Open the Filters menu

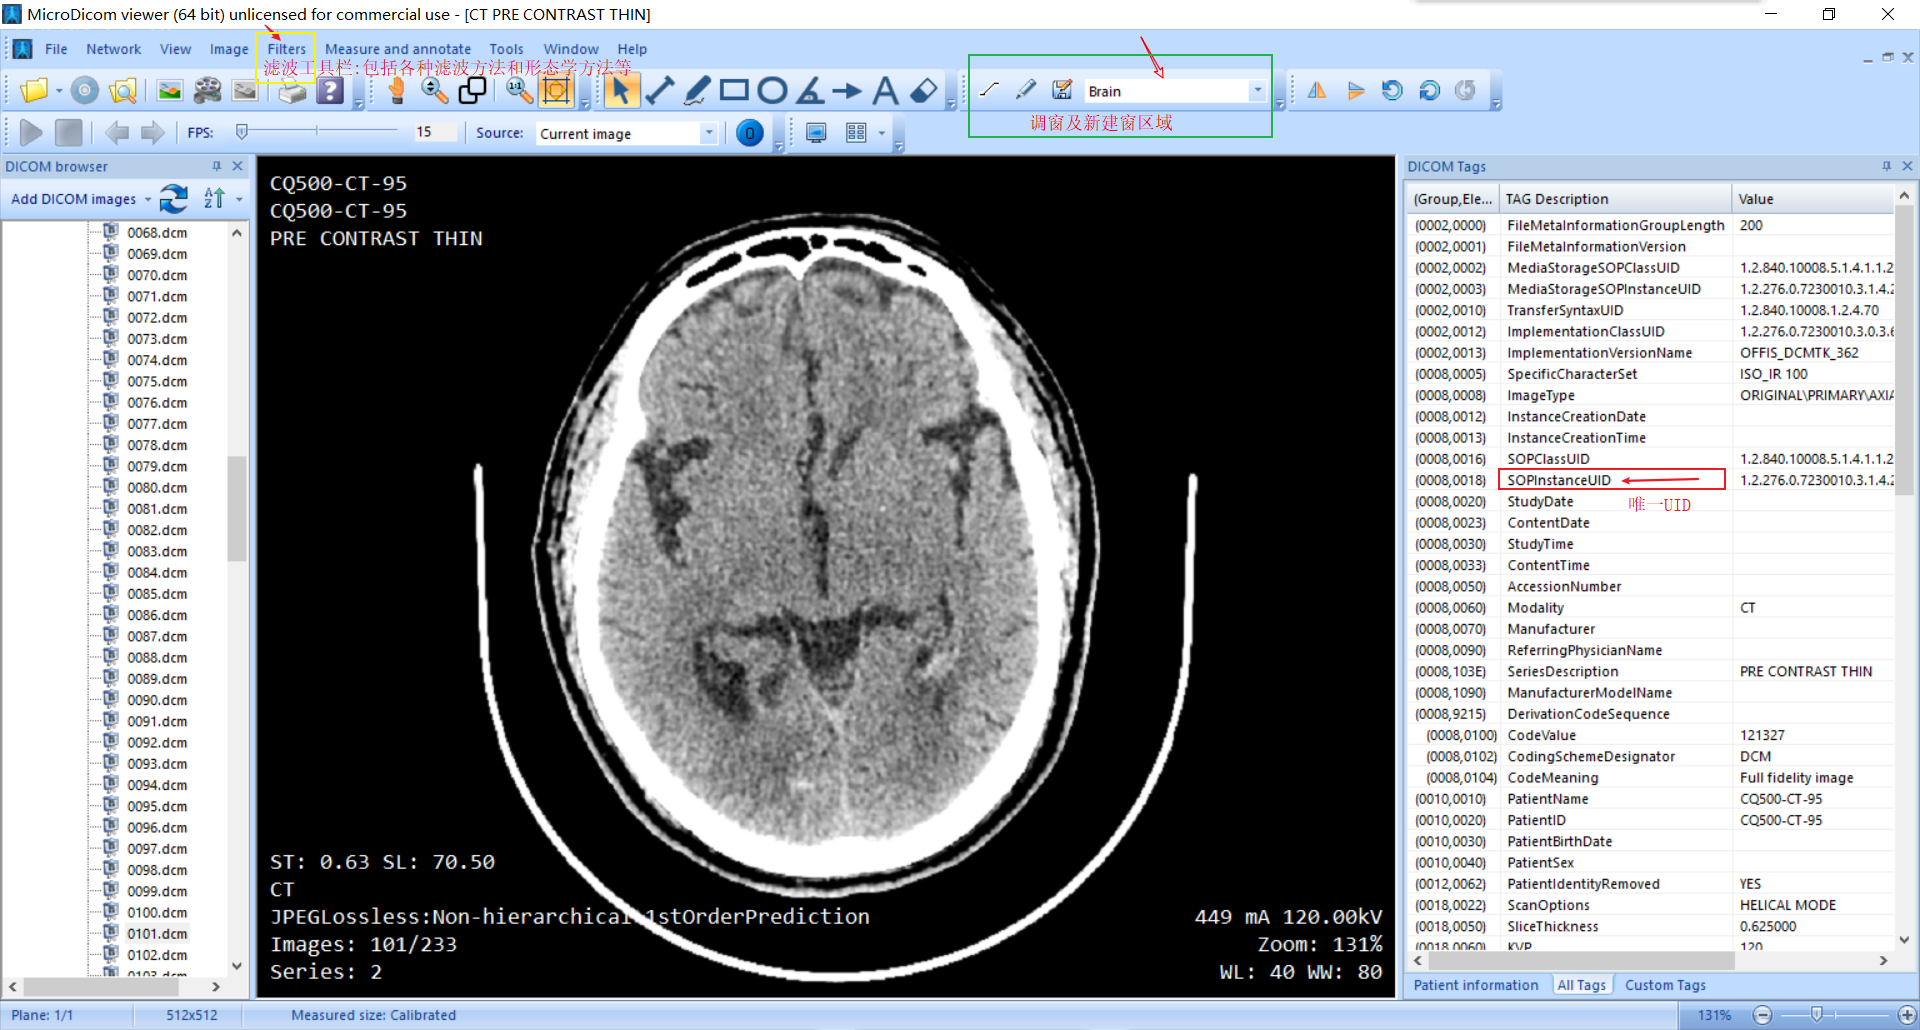286,48
